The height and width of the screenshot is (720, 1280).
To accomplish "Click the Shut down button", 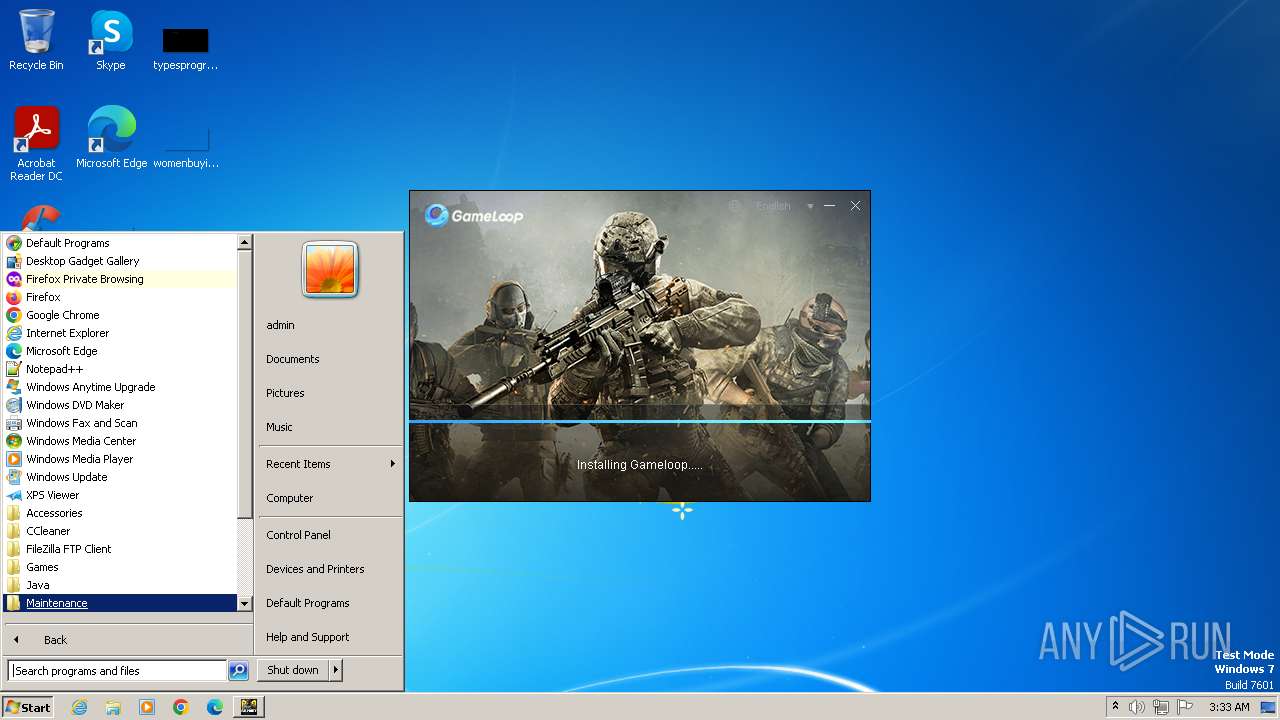I will tap(293, 670).
